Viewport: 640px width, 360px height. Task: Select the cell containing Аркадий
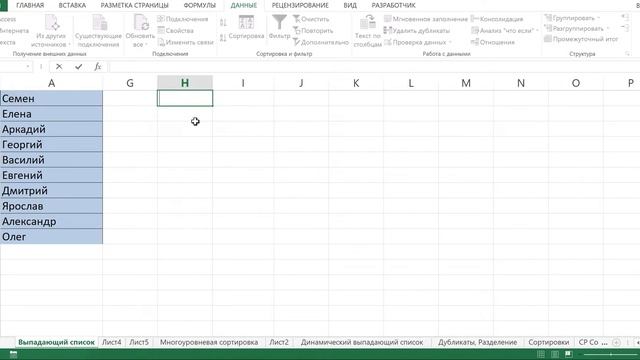[x=51, y=129]
